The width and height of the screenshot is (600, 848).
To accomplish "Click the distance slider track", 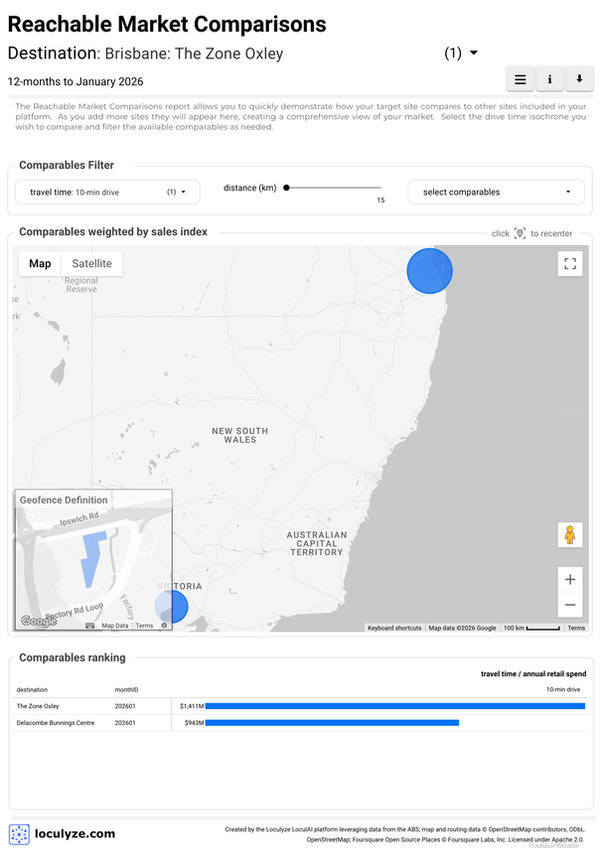I will (x=334, y=188).
